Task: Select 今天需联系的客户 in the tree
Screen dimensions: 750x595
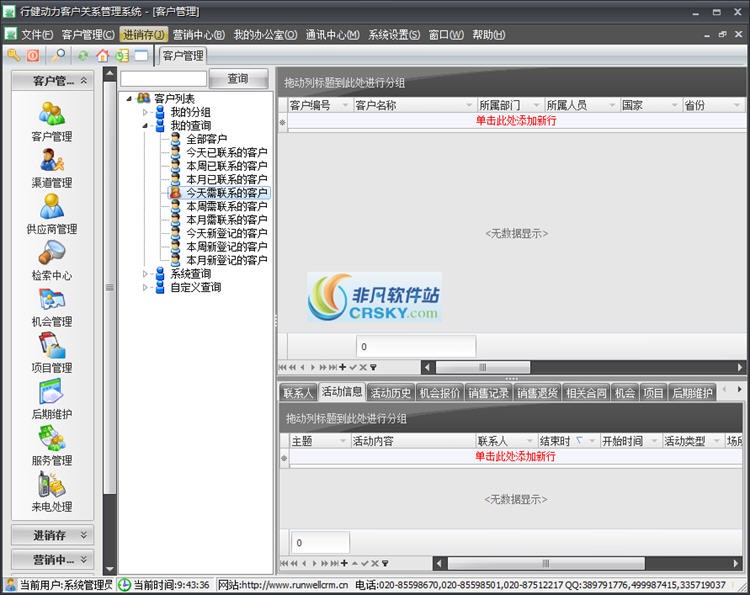Action: pyautogui.click(x=227, y=193)
